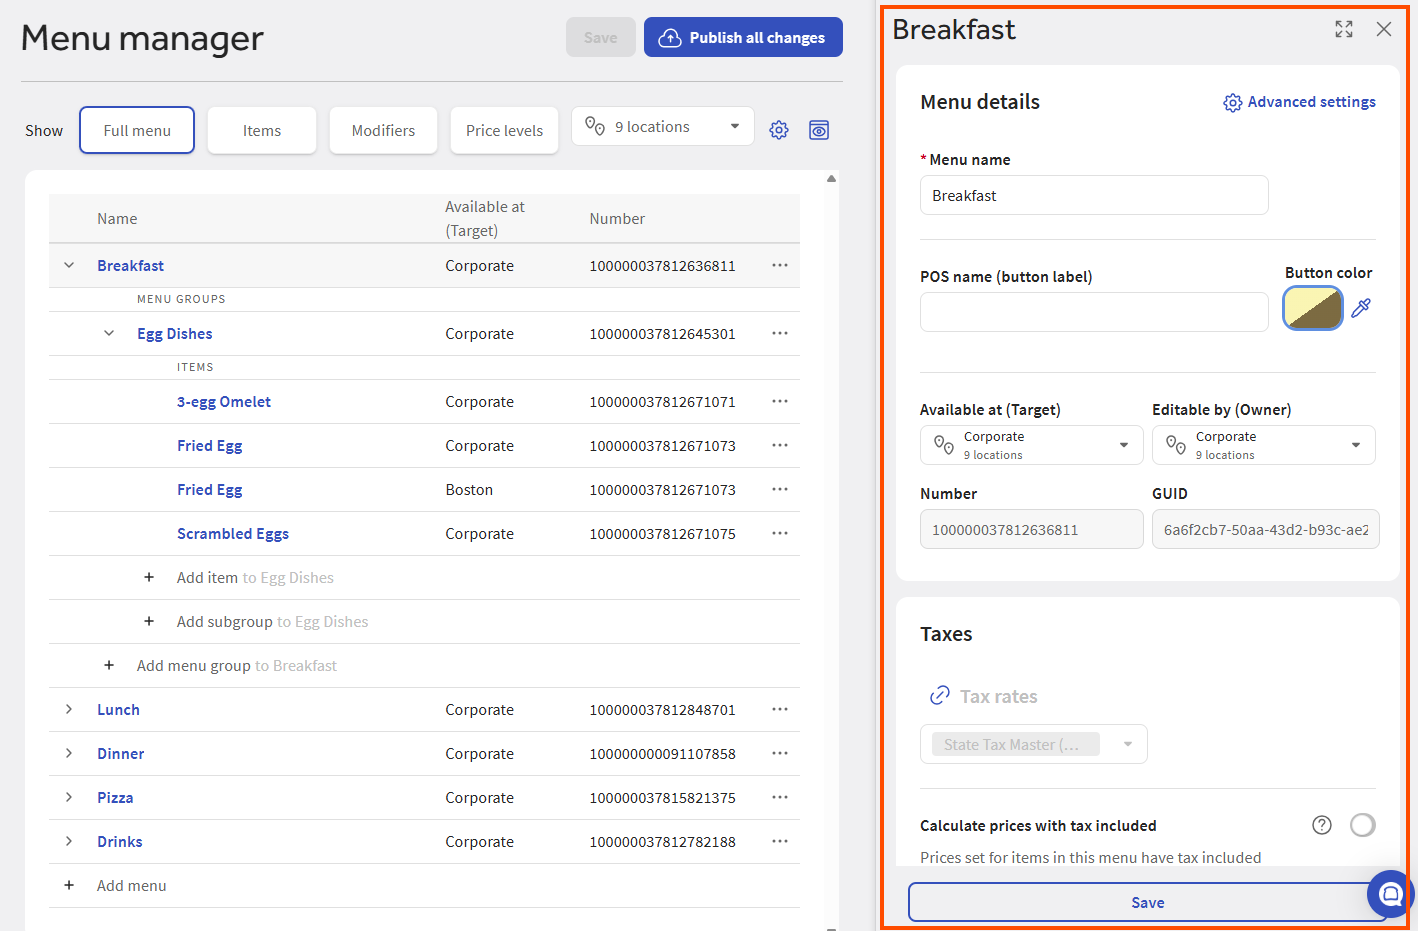Screen dimensions: 1418x931
Task: Click the Tax rates label text
Action: tap(999, 696)
